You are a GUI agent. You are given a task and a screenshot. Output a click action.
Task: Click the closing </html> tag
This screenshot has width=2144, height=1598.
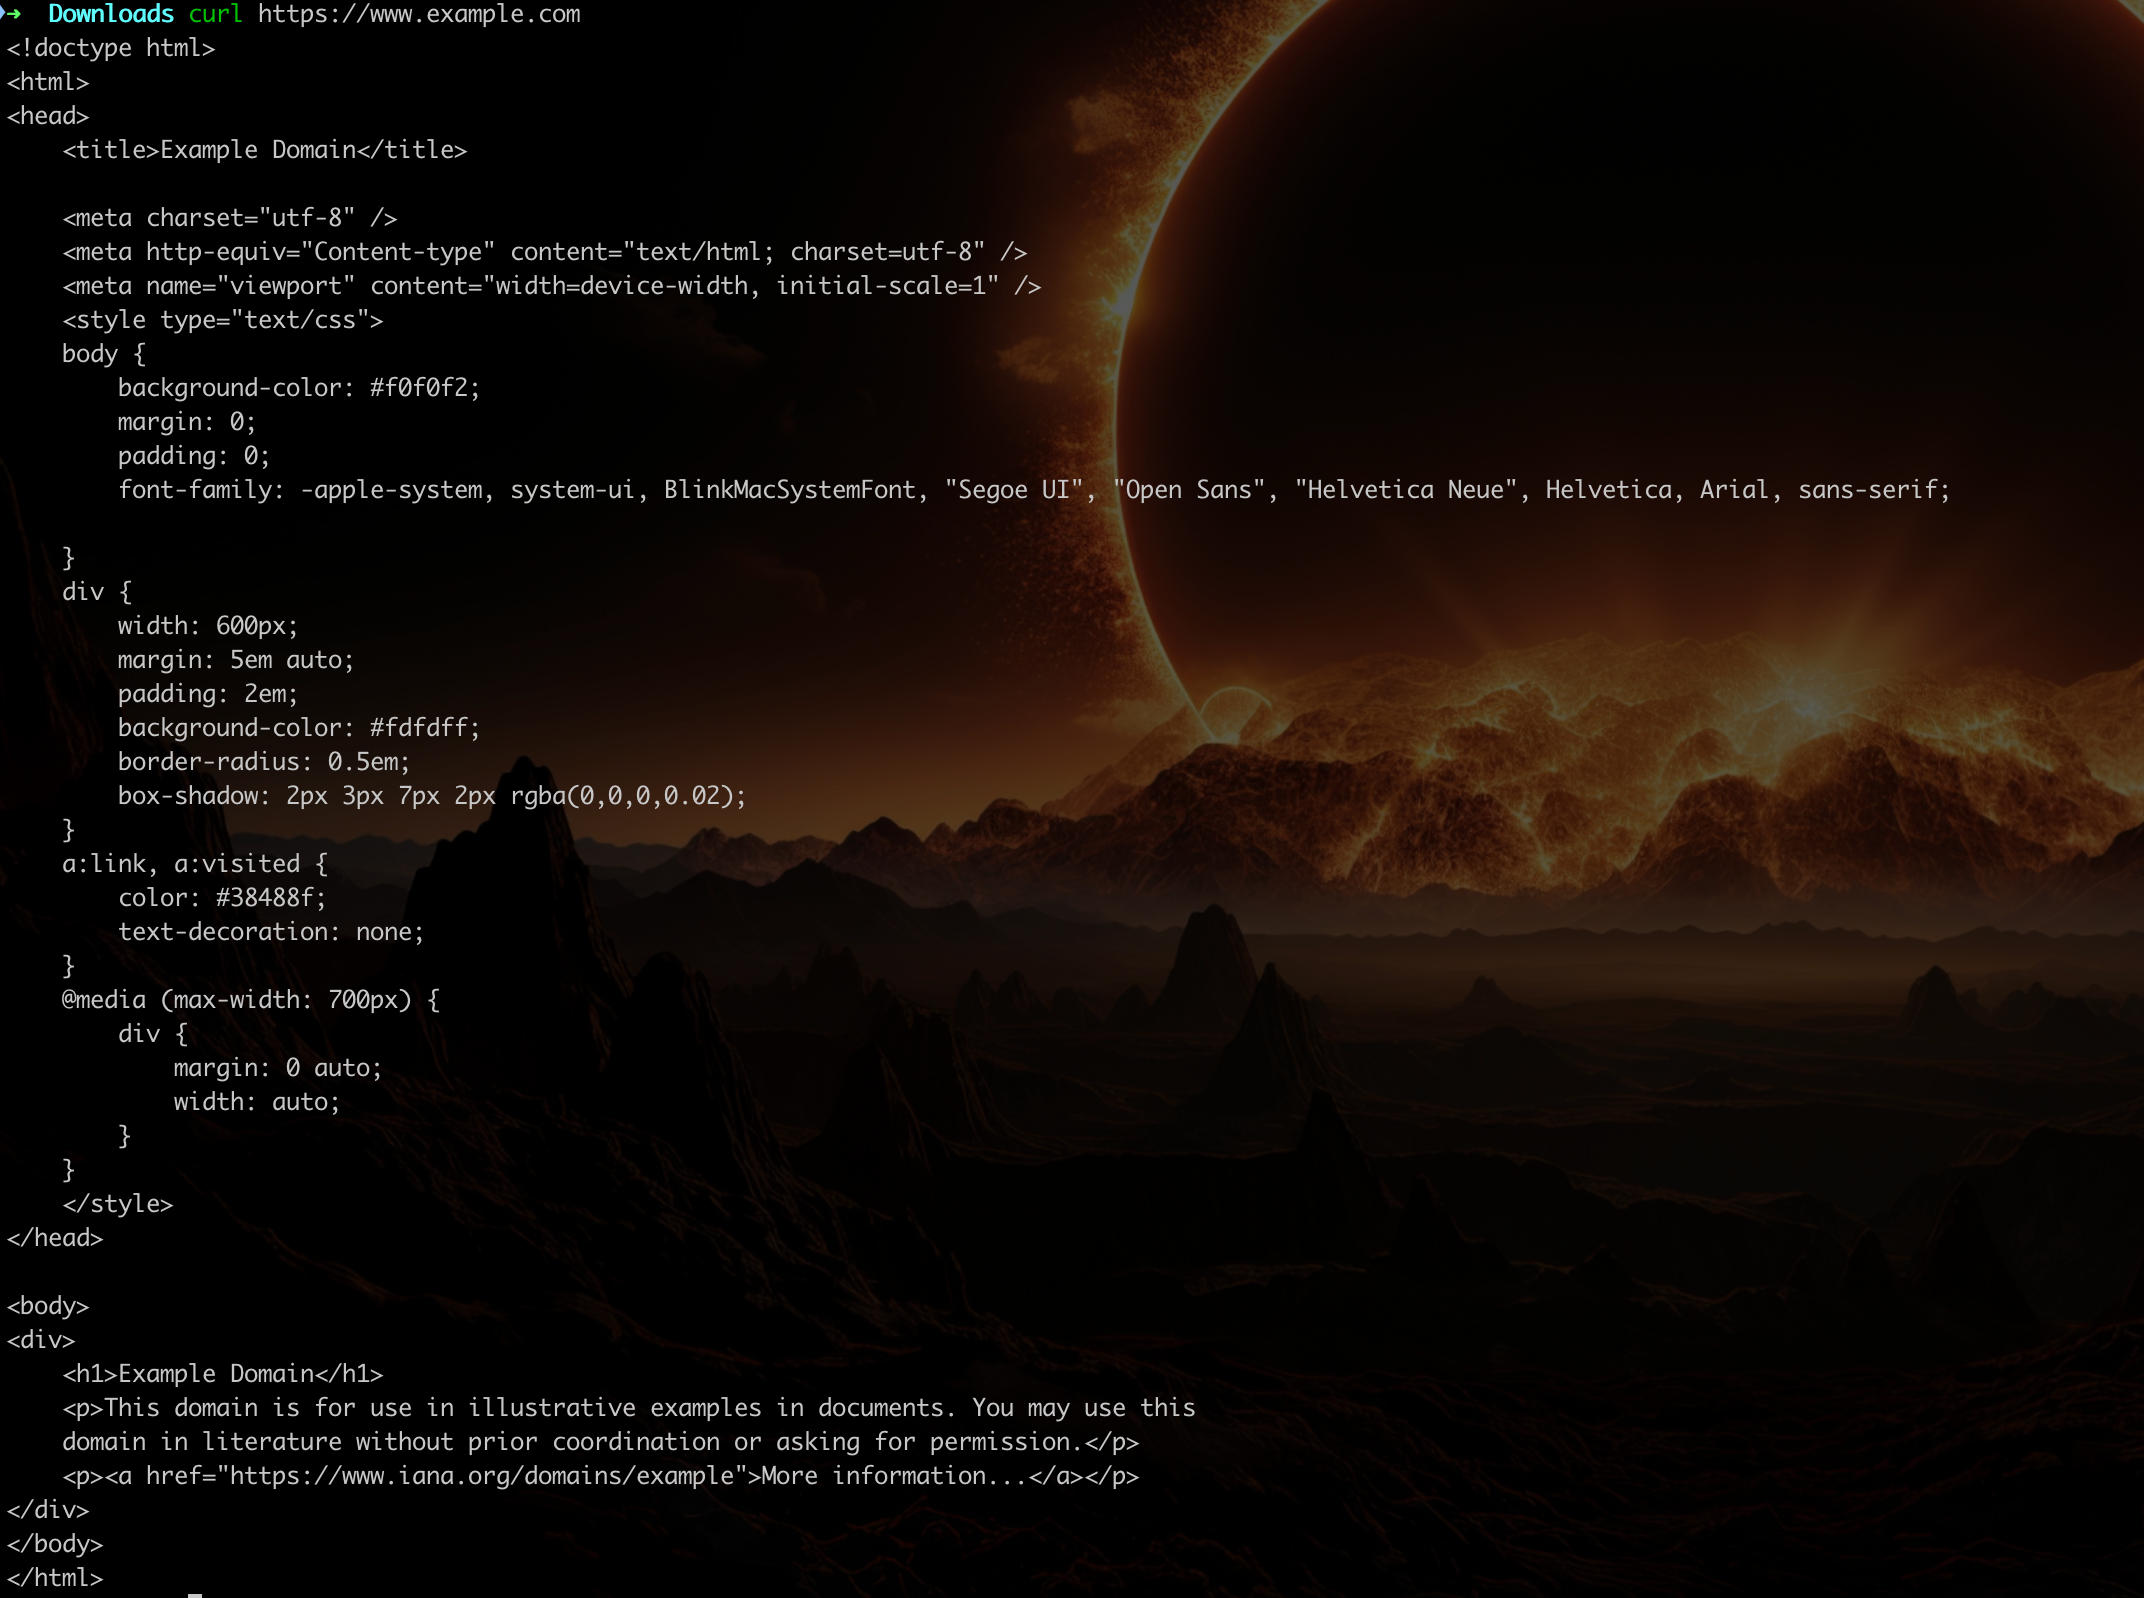coord(55,1578)
